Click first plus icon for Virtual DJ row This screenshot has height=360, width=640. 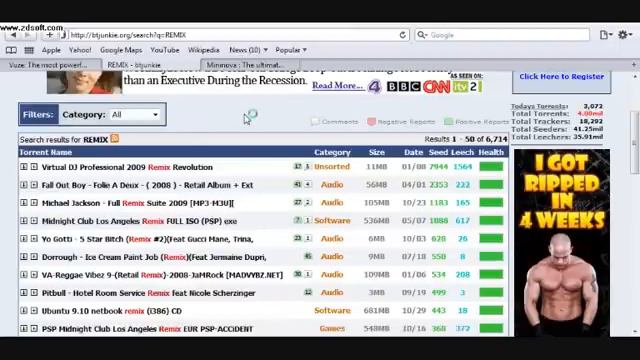(x=24, y=167)
